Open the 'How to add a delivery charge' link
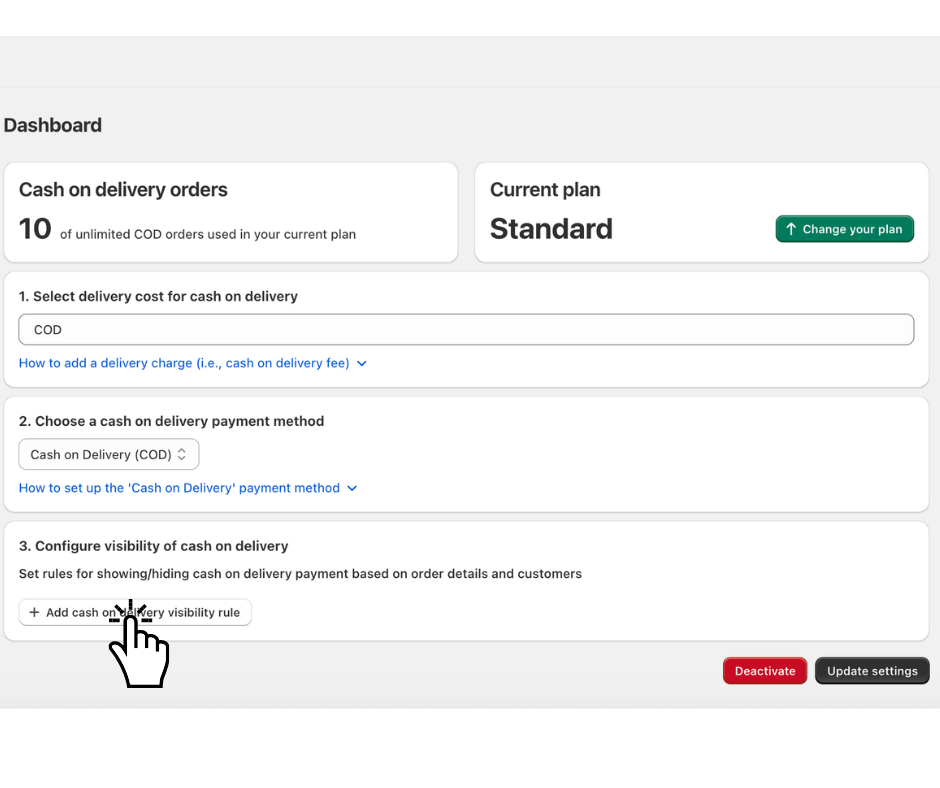Image resolution: width=940 pixels, height=788 pixels. click(184, 363)
